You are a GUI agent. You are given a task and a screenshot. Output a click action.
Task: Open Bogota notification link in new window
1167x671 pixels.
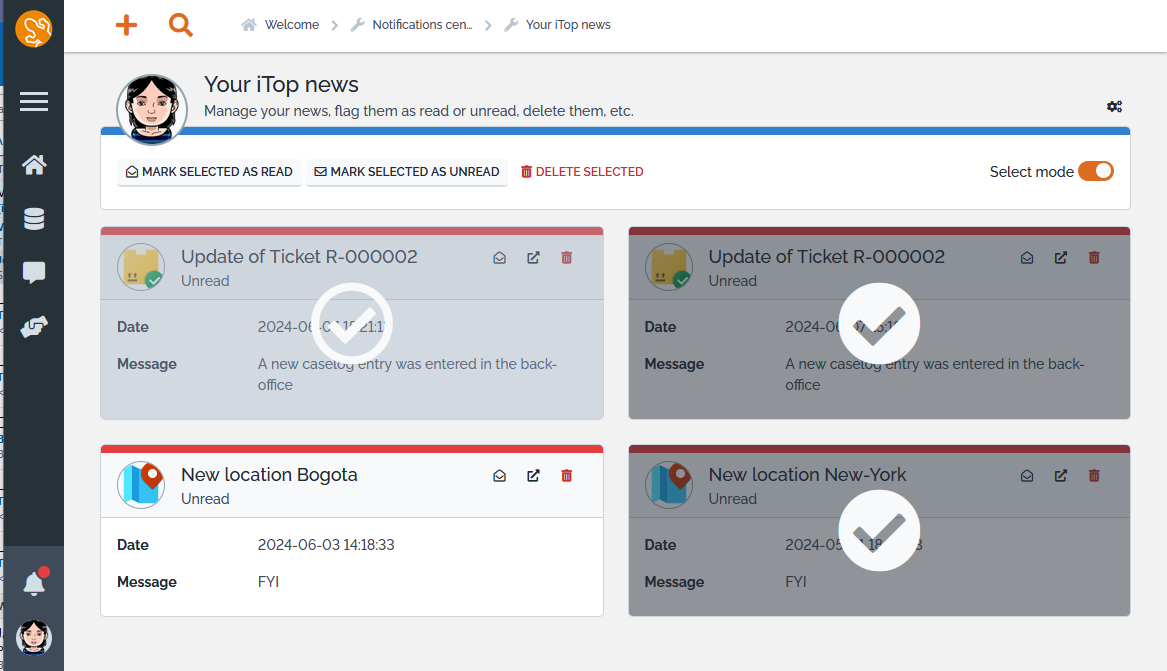coord(533,476)
